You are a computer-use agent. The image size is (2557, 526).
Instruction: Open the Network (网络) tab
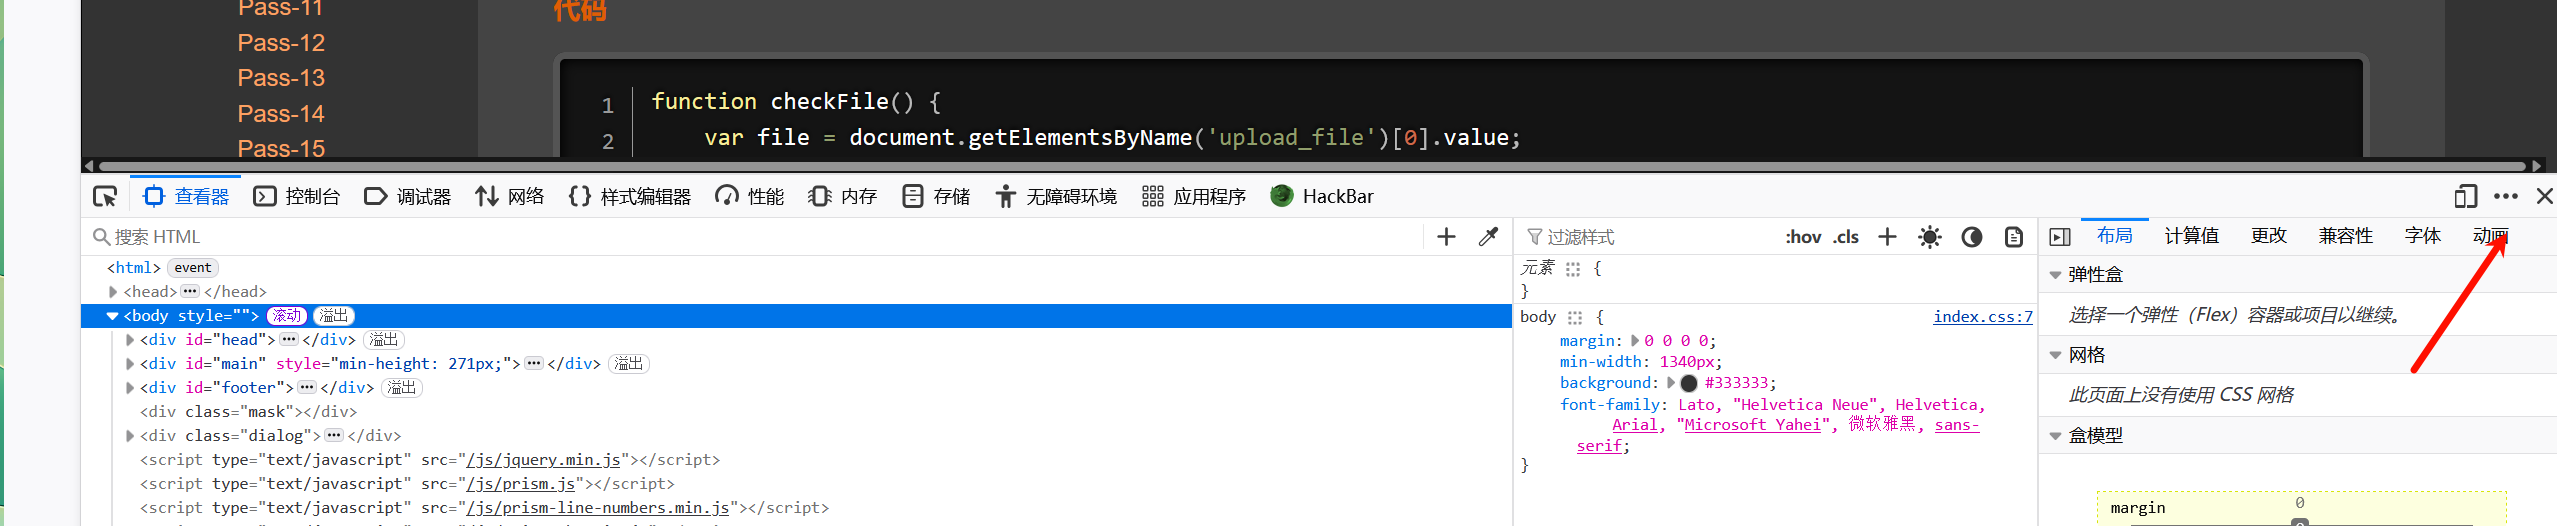510,196
